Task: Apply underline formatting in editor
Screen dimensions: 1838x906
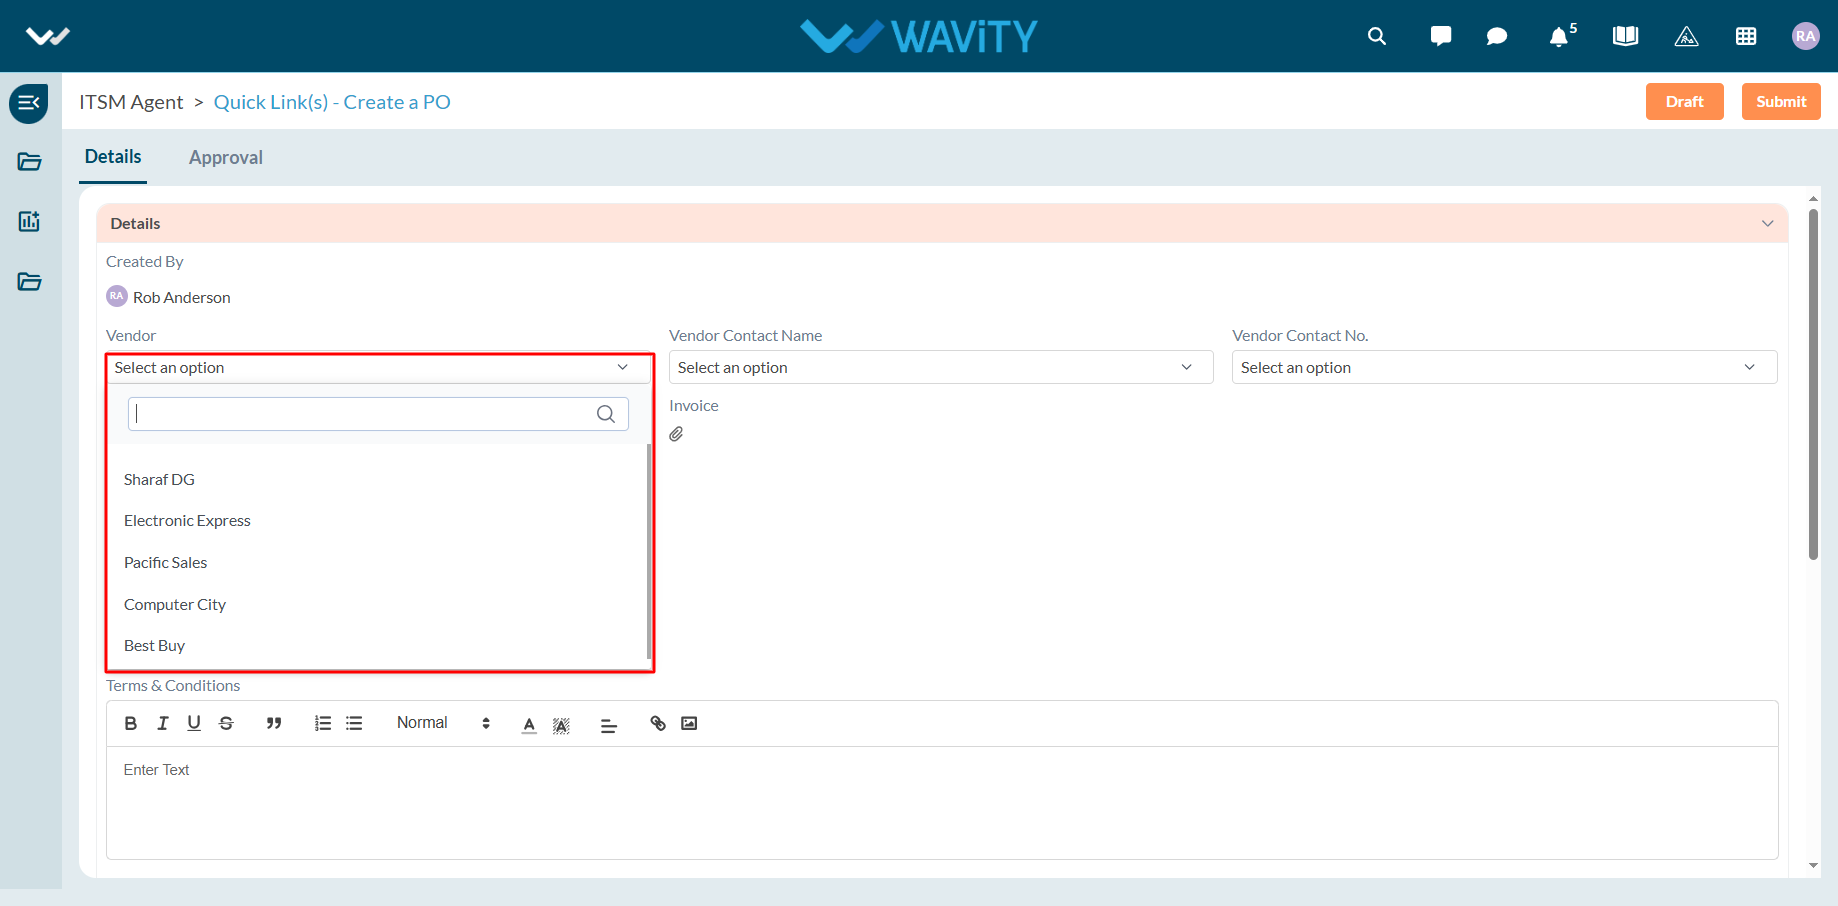Action: coord(194,723)
